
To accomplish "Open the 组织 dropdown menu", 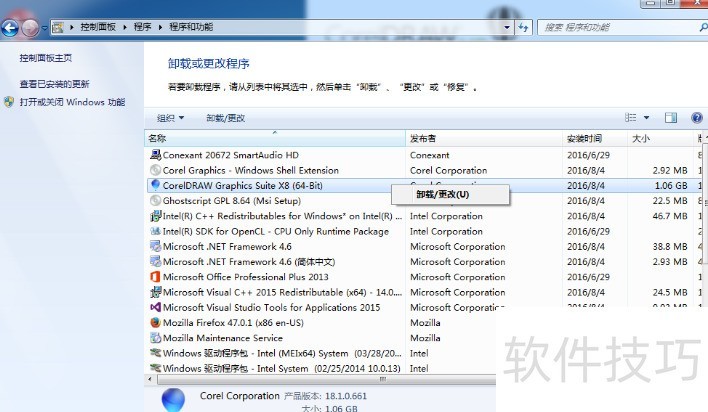I will (170, 118).
